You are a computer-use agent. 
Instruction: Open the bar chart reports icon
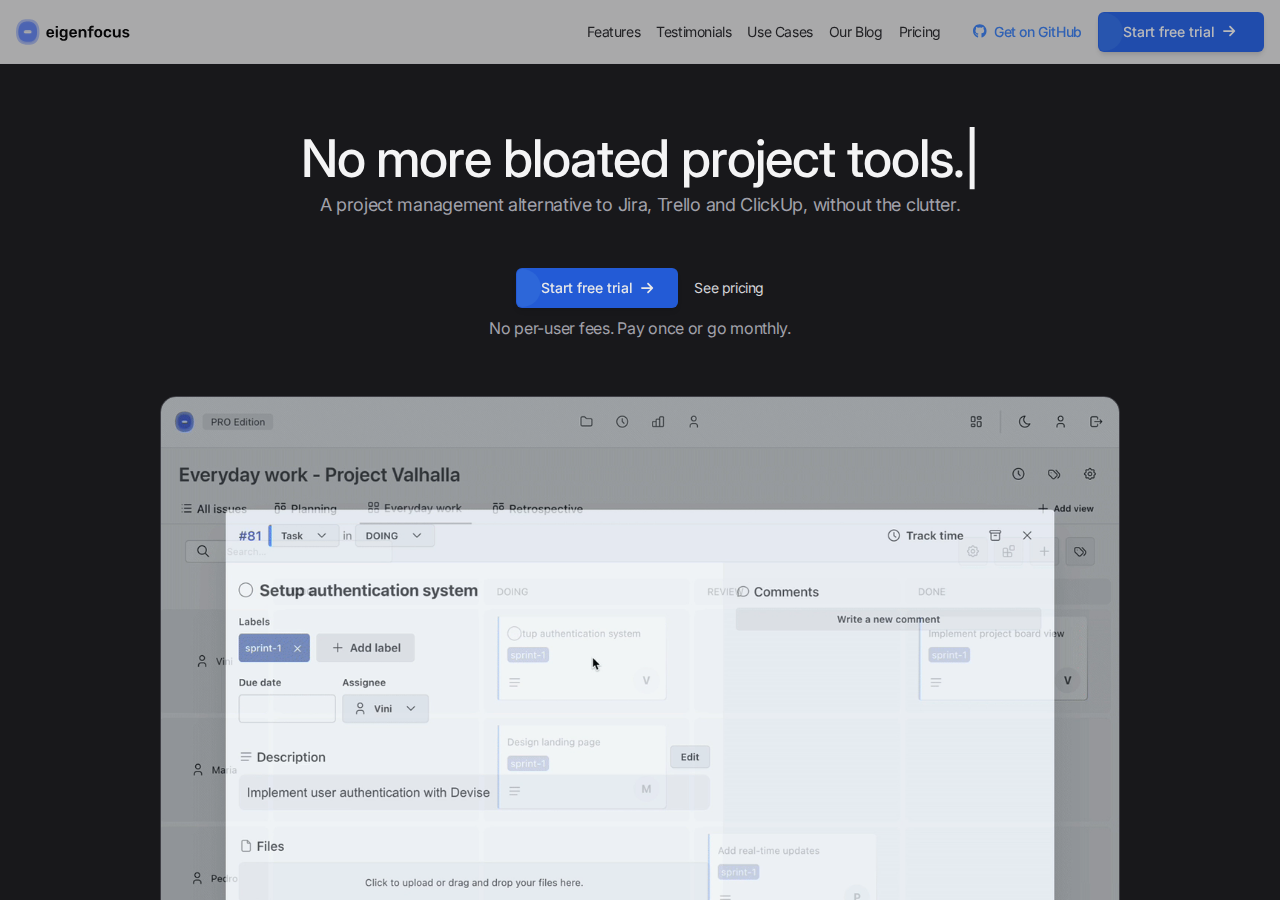[658, 422]
